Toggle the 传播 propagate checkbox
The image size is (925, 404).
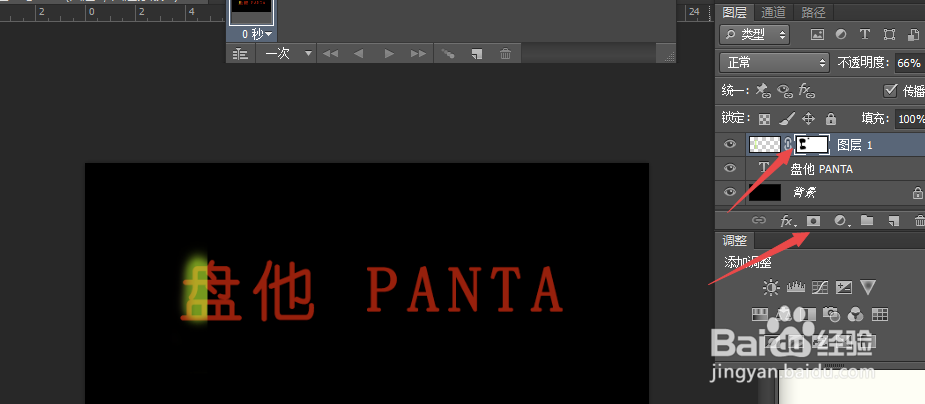890,90
